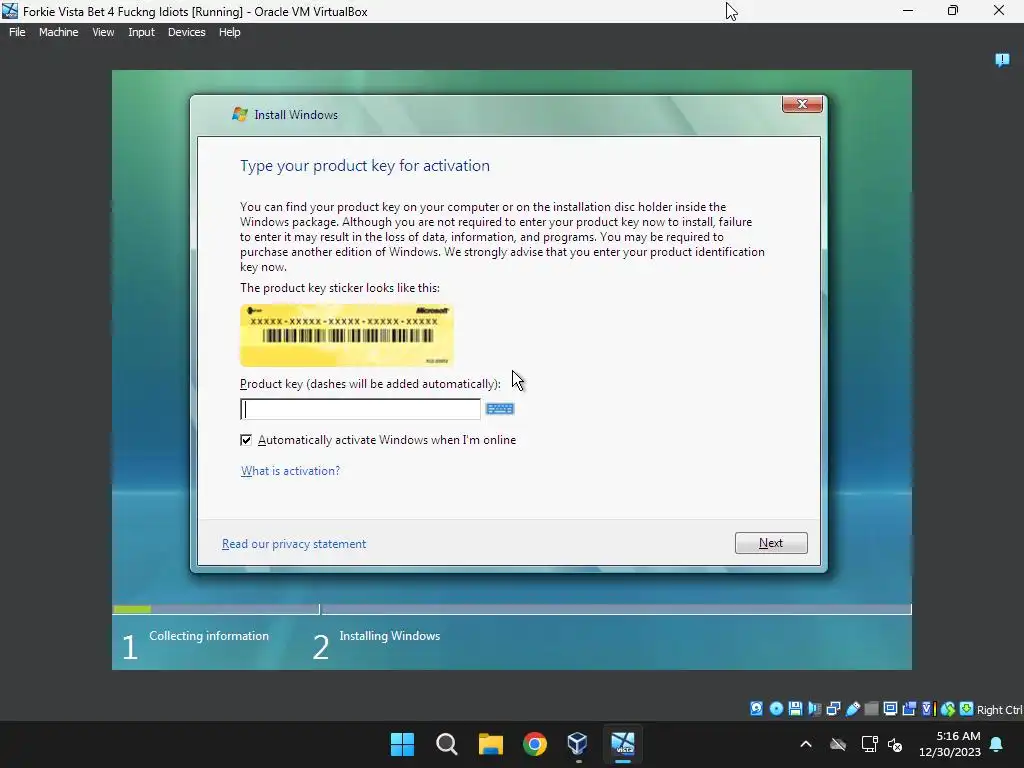Click the display settings status icon
The image size is (1024, 768).
click(x=890, y=709)
